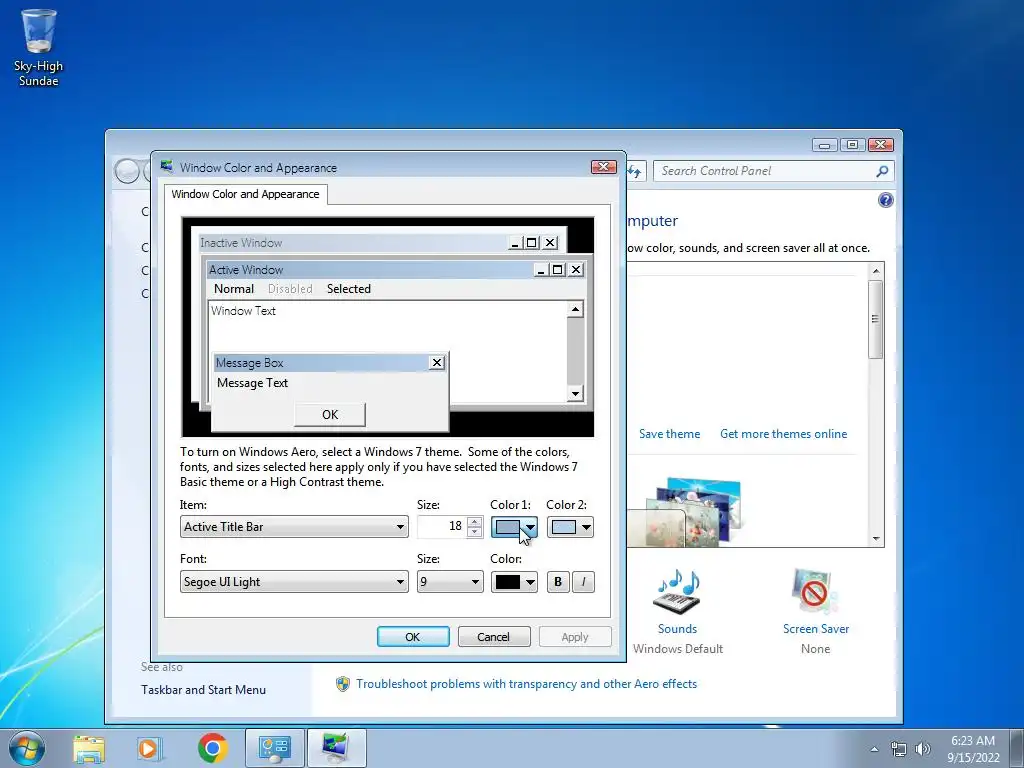Click the shield icon beside Troubleshoot link
The image size is (1024, 768).
[343, 684]
